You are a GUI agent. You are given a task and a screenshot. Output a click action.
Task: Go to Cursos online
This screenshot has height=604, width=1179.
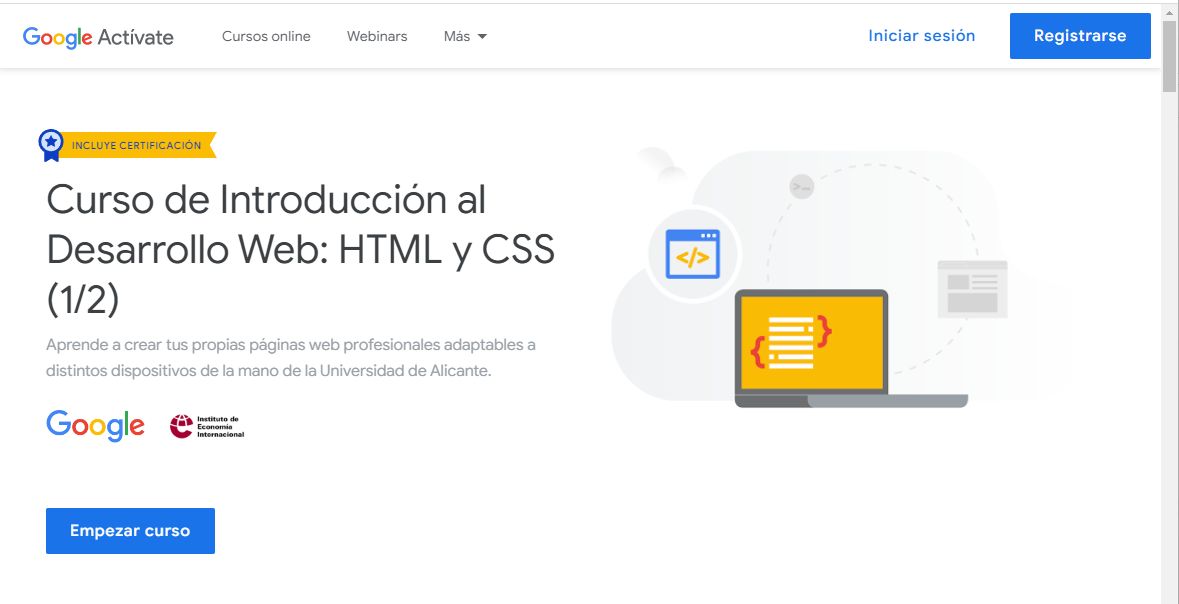point(266,36)
